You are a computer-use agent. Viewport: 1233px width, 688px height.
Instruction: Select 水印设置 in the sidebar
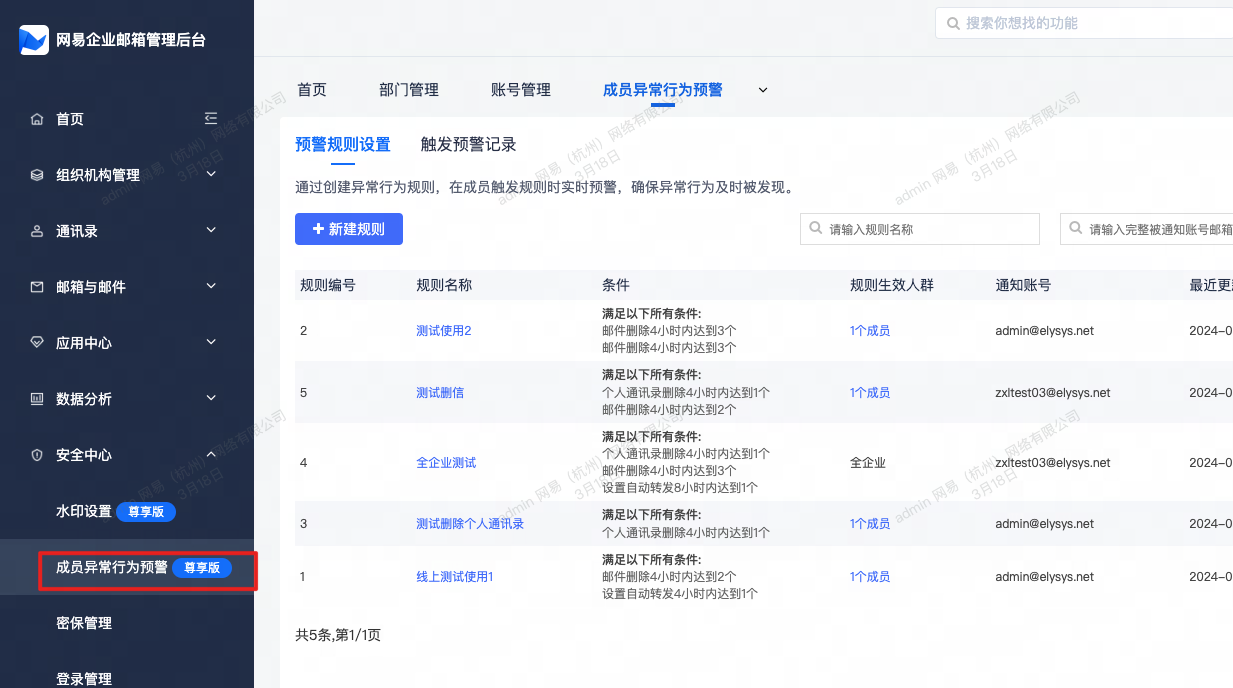[84, 511]
